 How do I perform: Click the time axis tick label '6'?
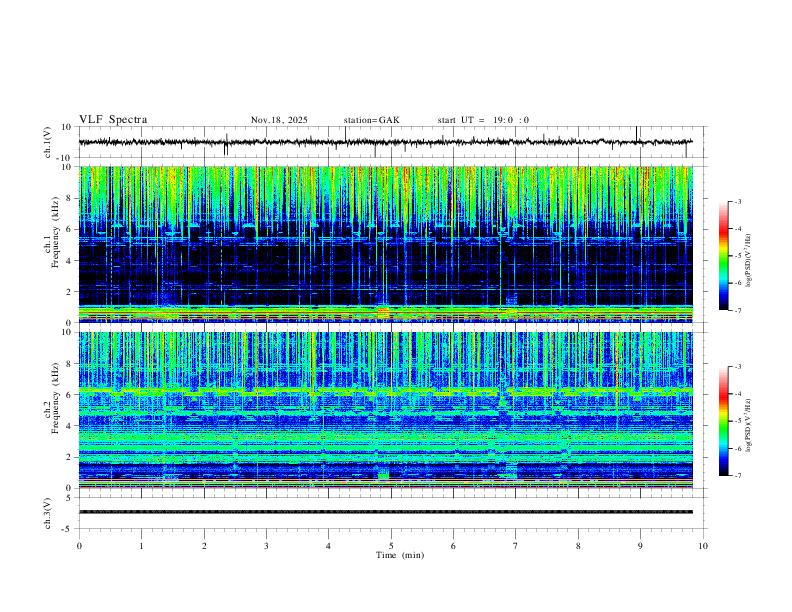click(x=453, y=546)
